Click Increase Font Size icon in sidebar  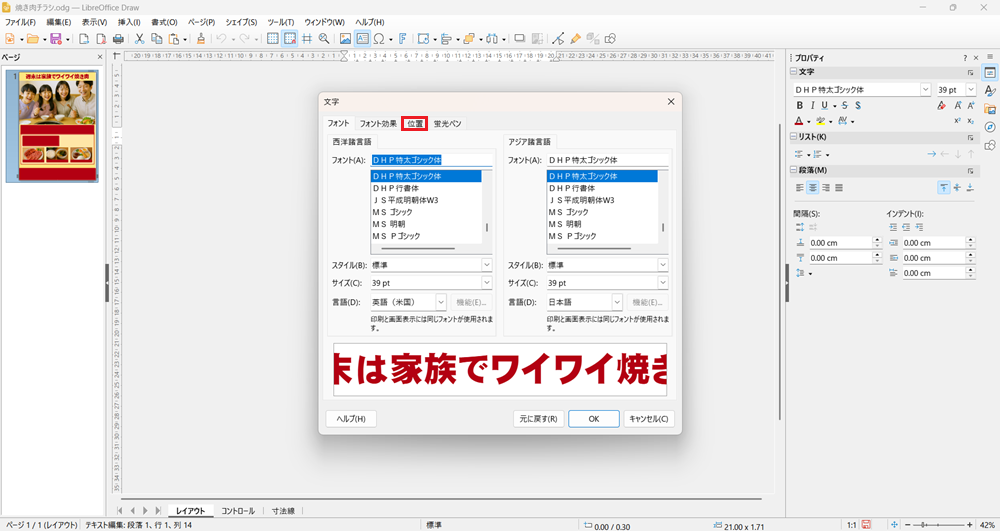(957, 106)
